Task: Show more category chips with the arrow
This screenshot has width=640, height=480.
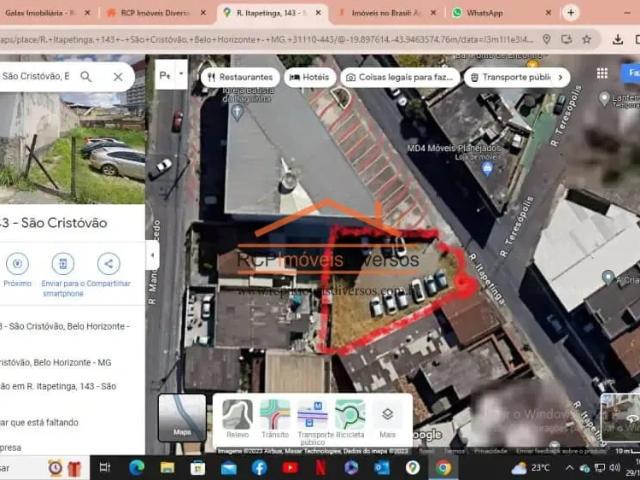Action: point(560,77)
